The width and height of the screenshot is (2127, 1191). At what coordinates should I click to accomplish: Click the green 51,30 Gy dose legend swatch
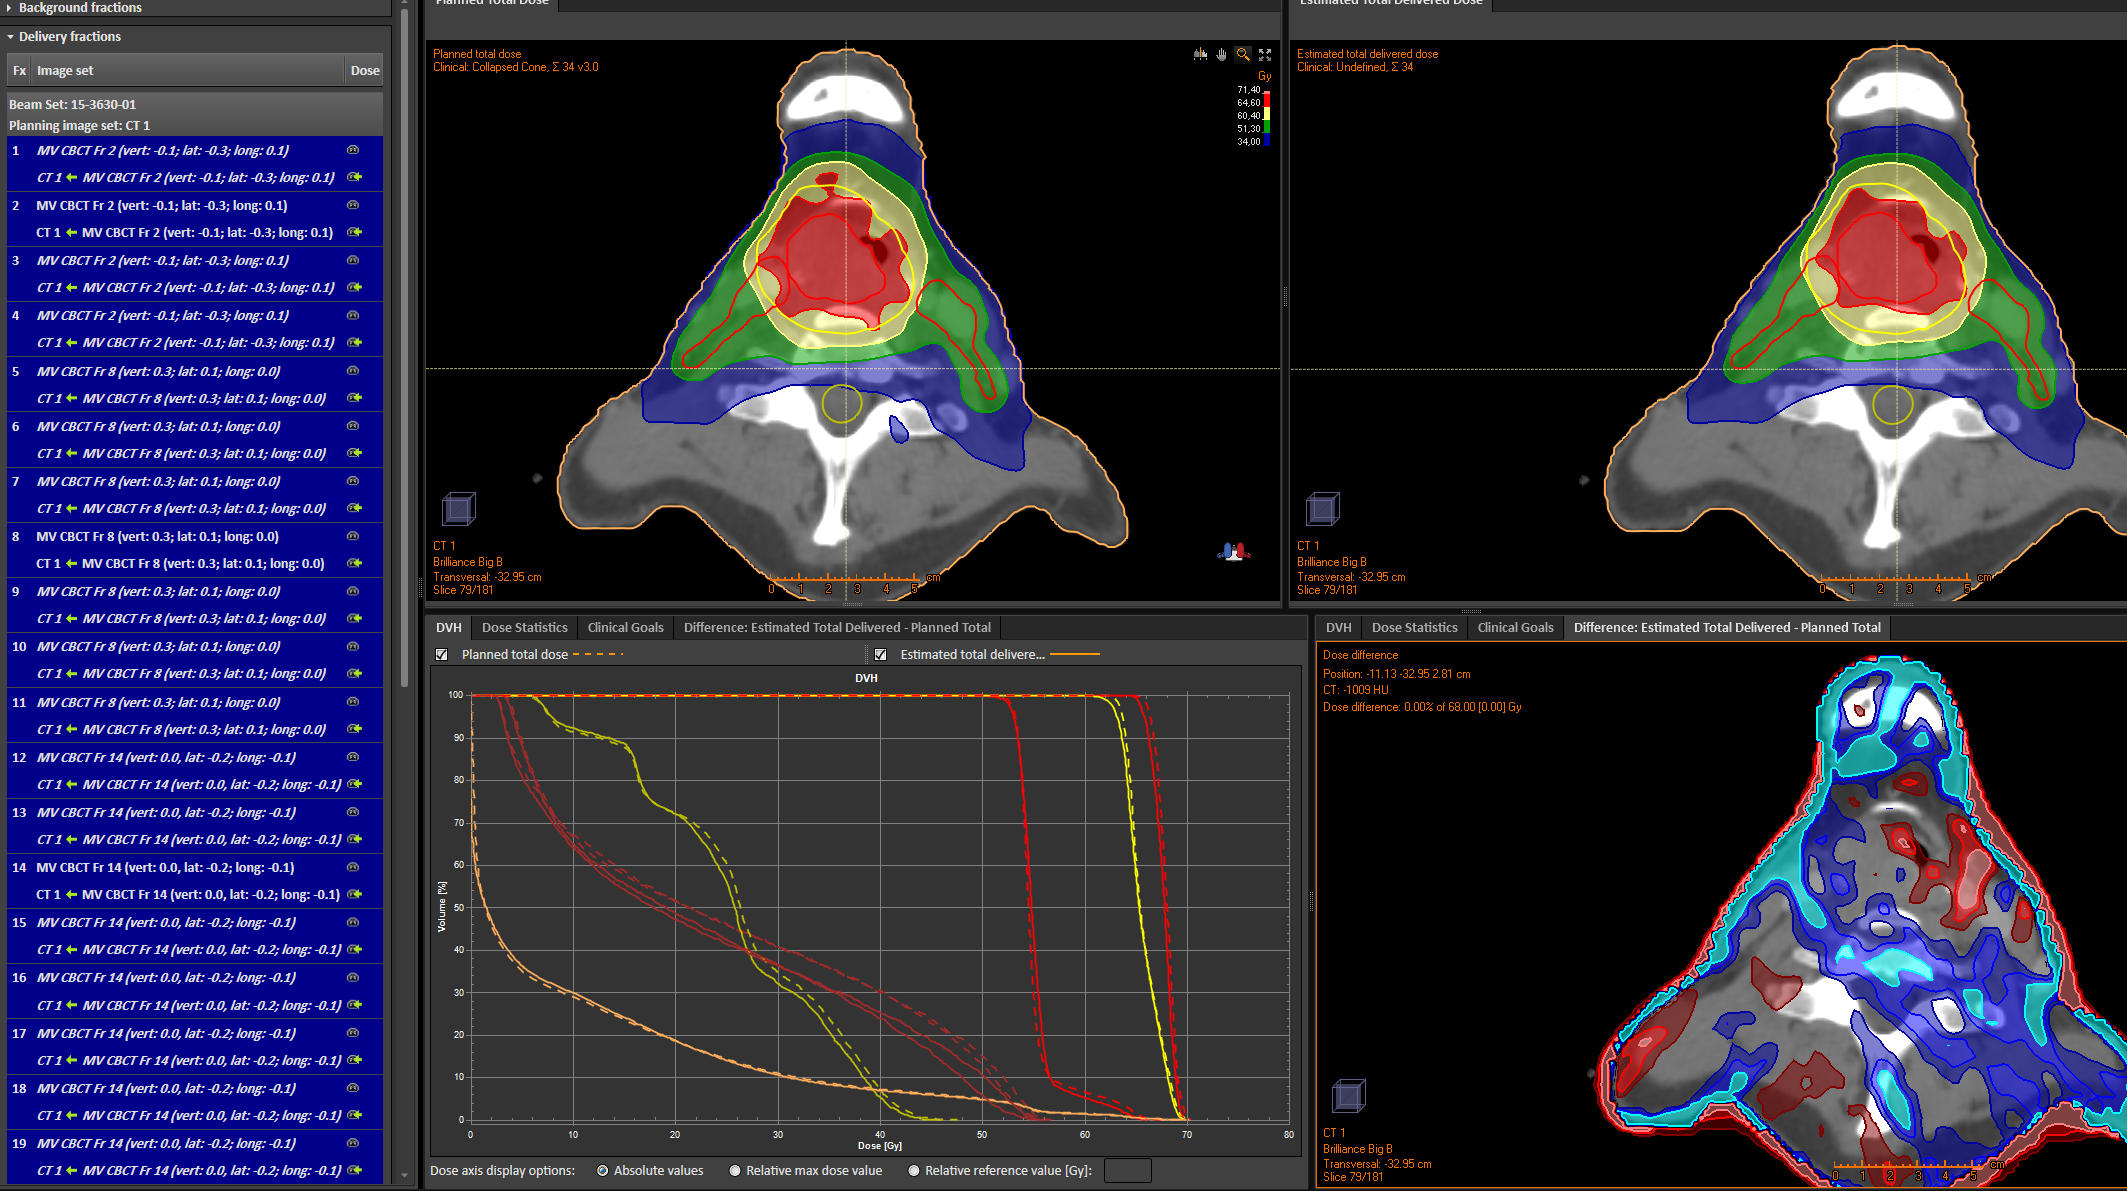1267,127
